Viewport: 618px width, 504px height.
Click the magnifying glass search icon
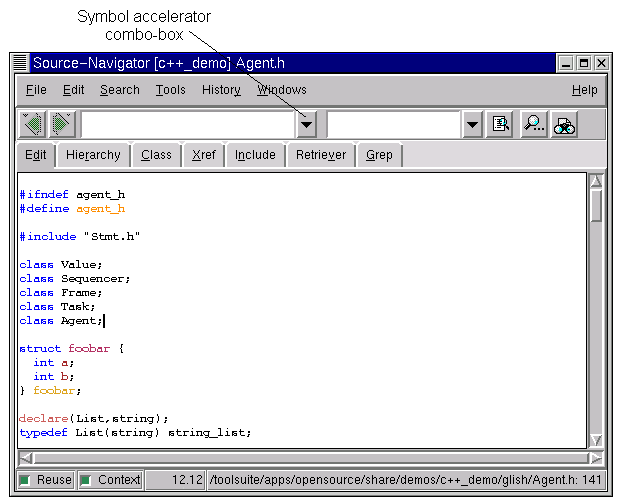point(534,125)
